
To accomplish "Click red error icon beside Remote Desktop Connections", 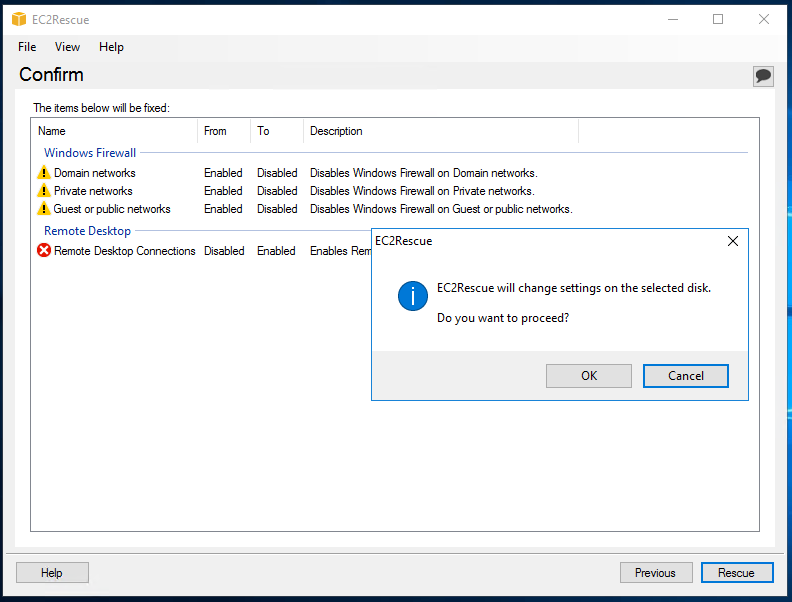I will tap(44, 250).
